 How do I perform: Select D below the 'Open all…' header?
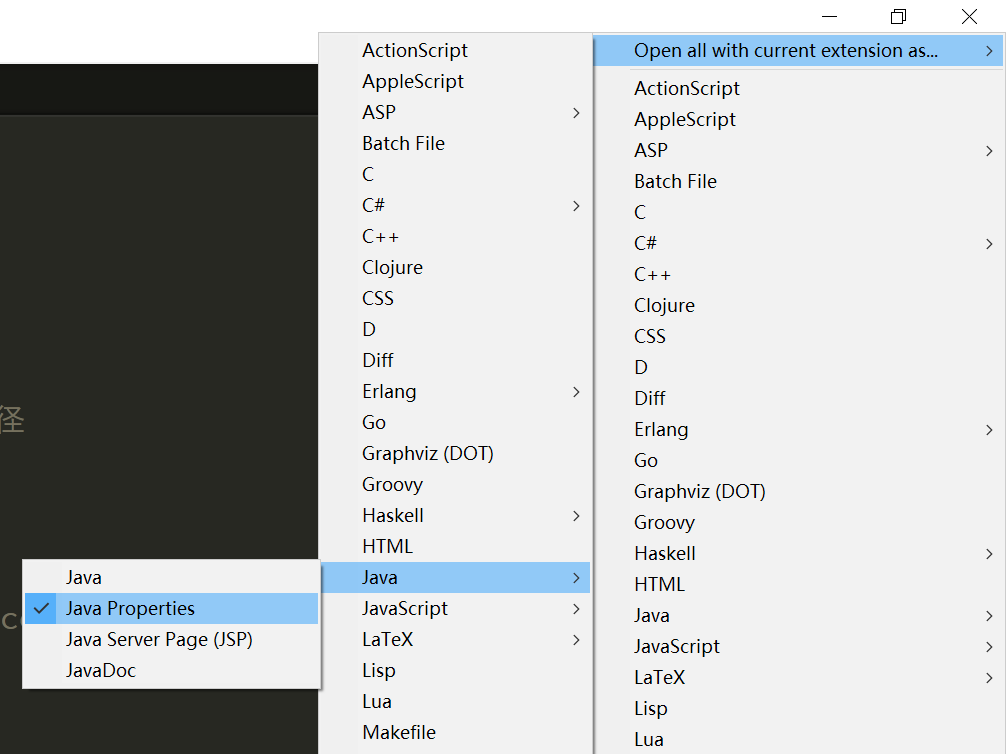pyautogui.click(x=798, y=367)
